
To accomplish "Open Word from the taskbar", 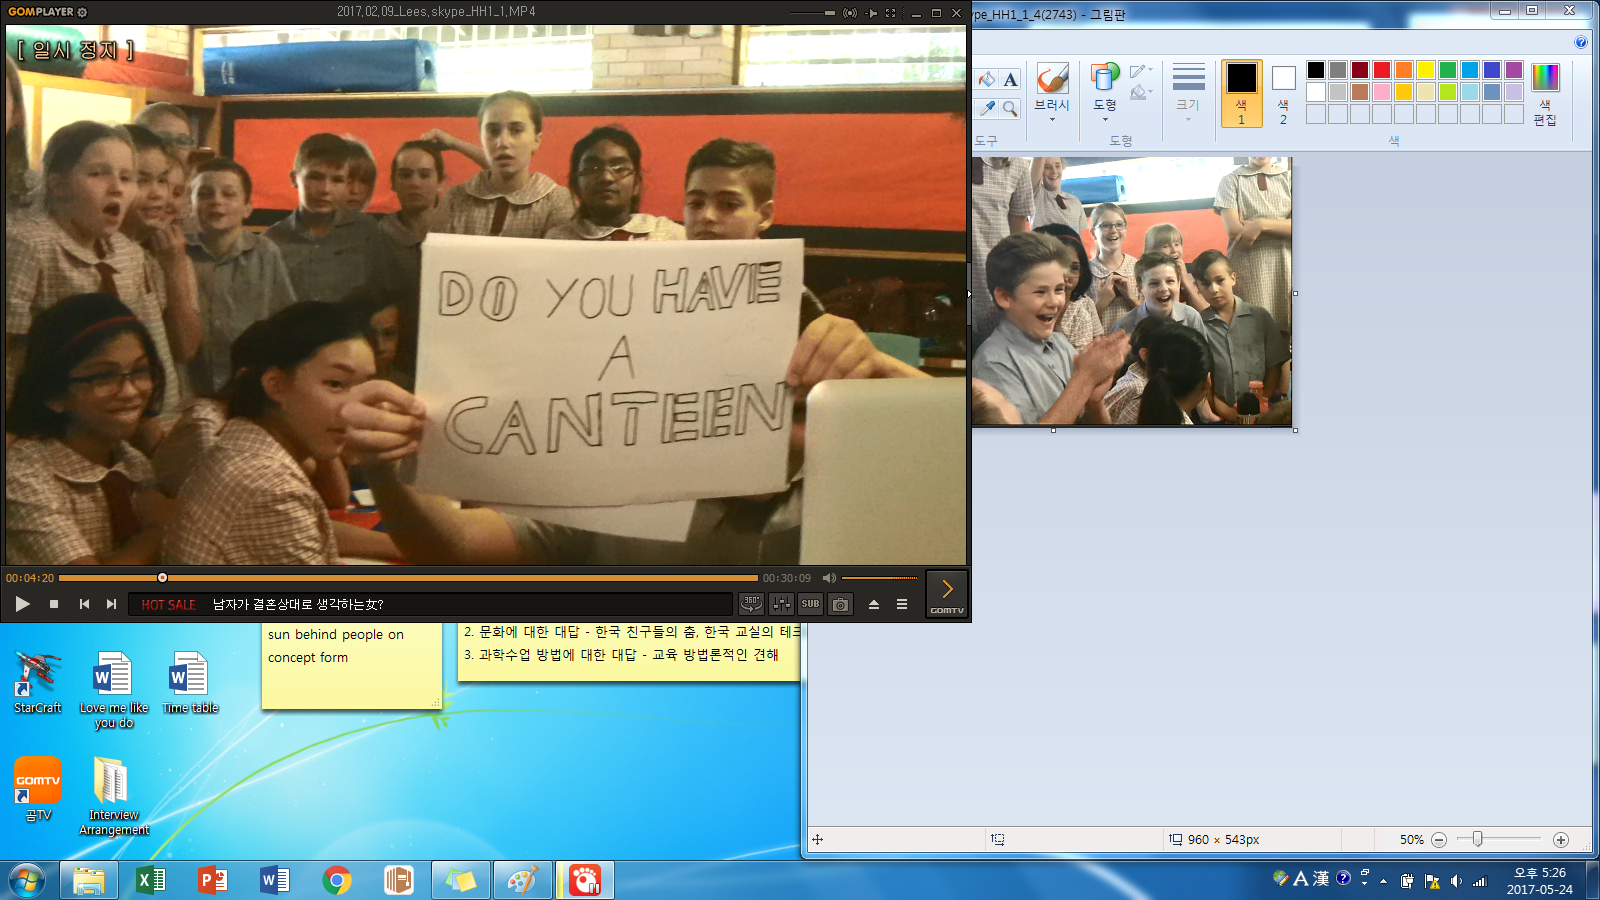I will tap(275, 881).
